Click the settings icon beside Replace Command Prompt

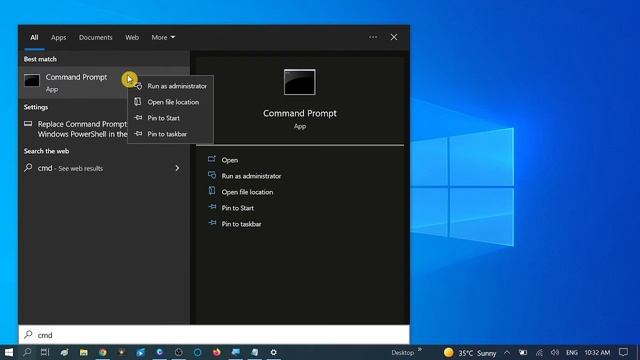tap(28, 124)
